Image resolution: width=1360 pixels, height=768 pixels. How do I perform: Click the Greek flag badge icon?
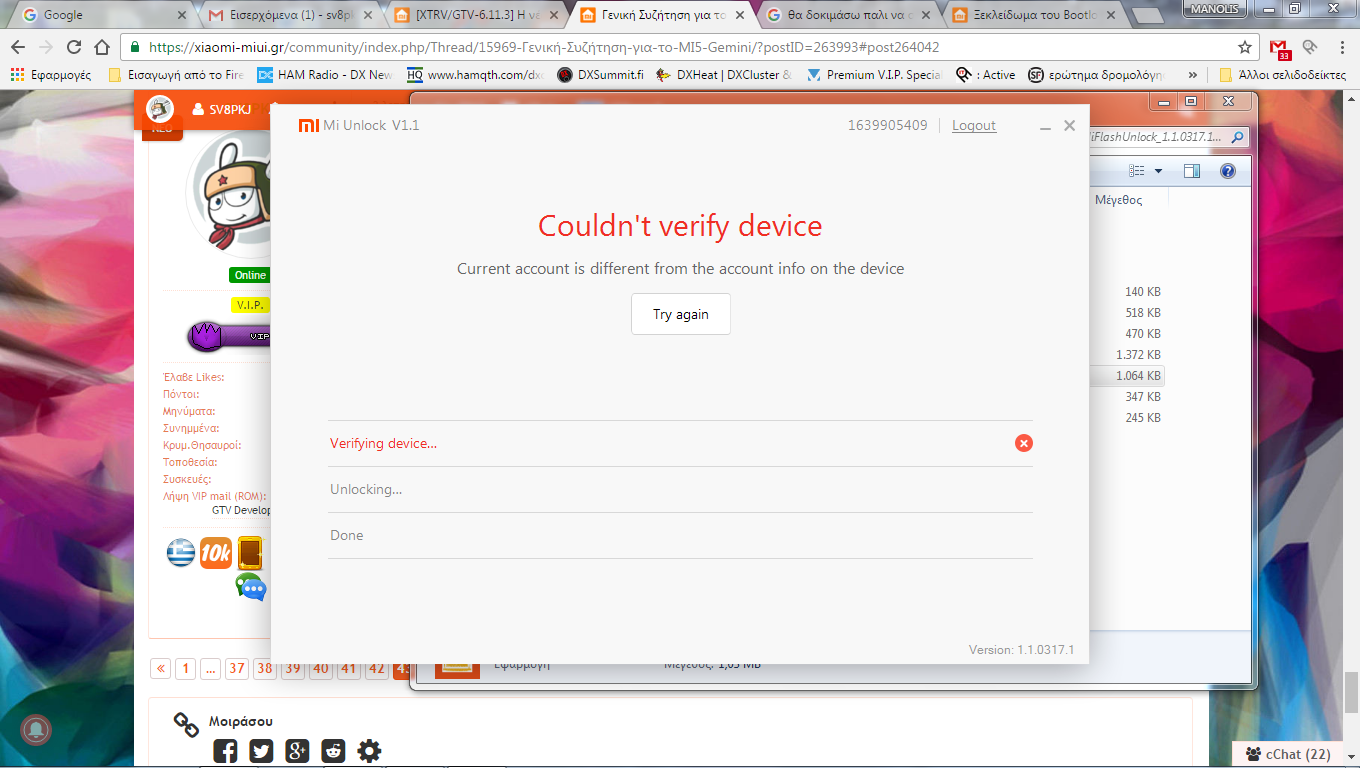(x=181, y=553)
